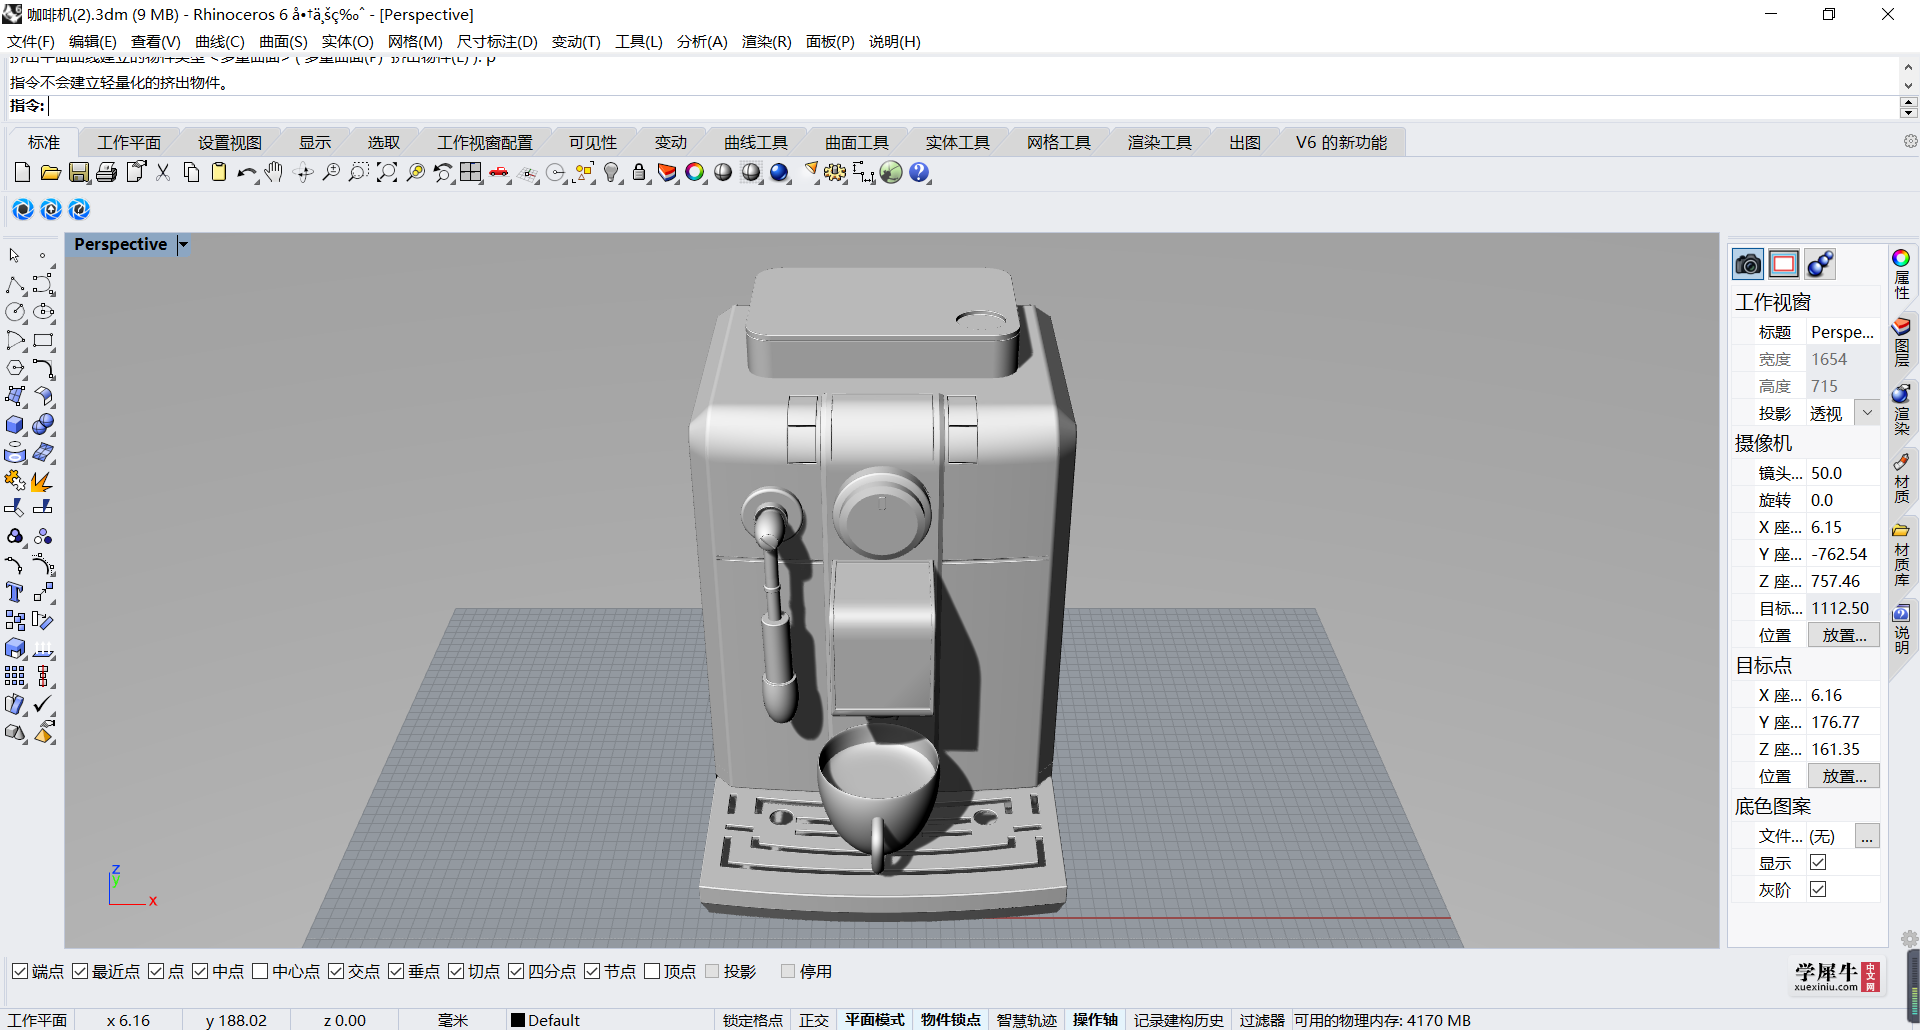Print using the printer icon

[106, 173]
